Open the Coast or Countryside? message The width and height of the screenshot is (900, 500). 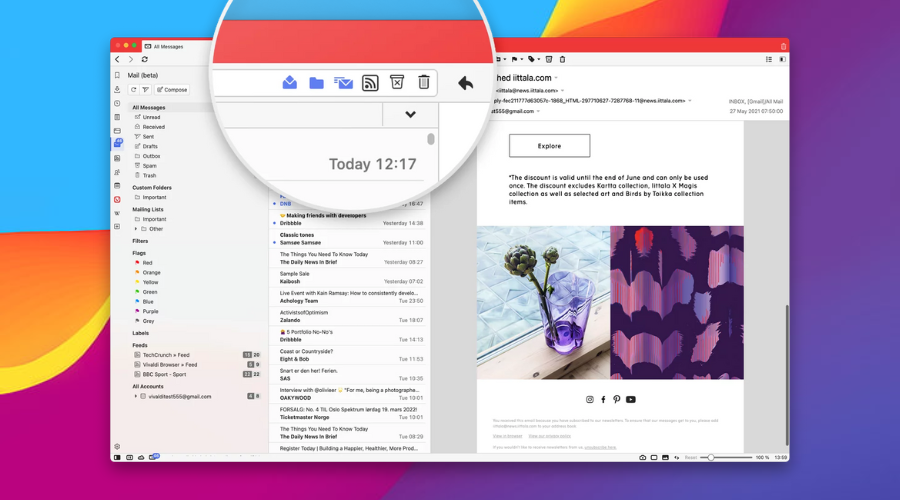coord(349,355)
